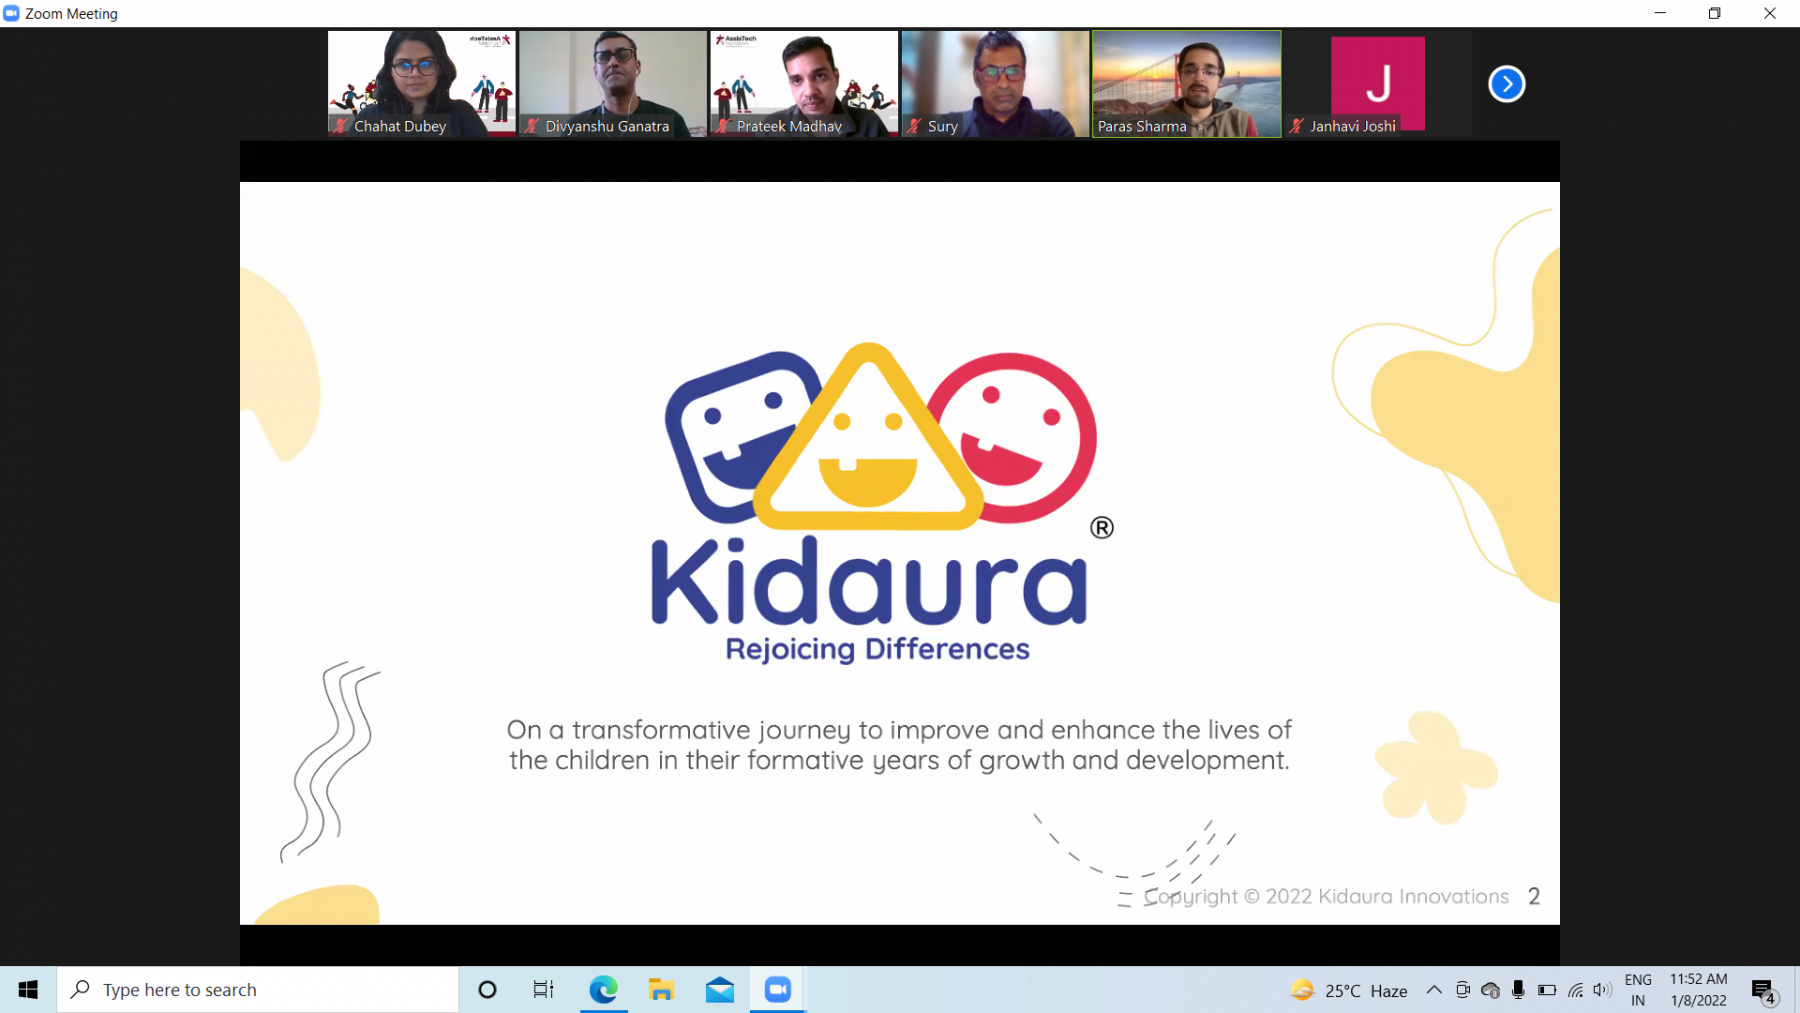1800x1013 pixels.
Task: Expand hidden system tray icons
Action: (x=1434, y=990)
